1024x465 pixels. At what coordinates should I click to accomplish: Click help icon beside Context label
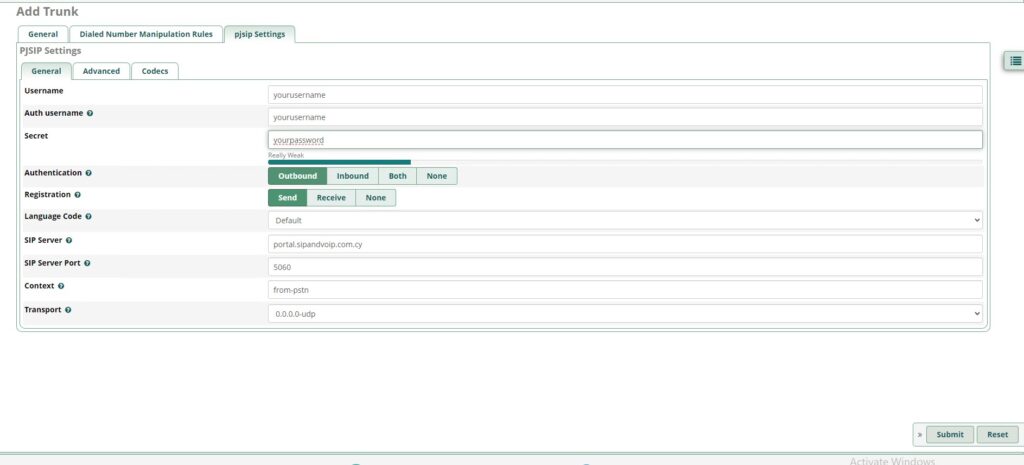62,286
